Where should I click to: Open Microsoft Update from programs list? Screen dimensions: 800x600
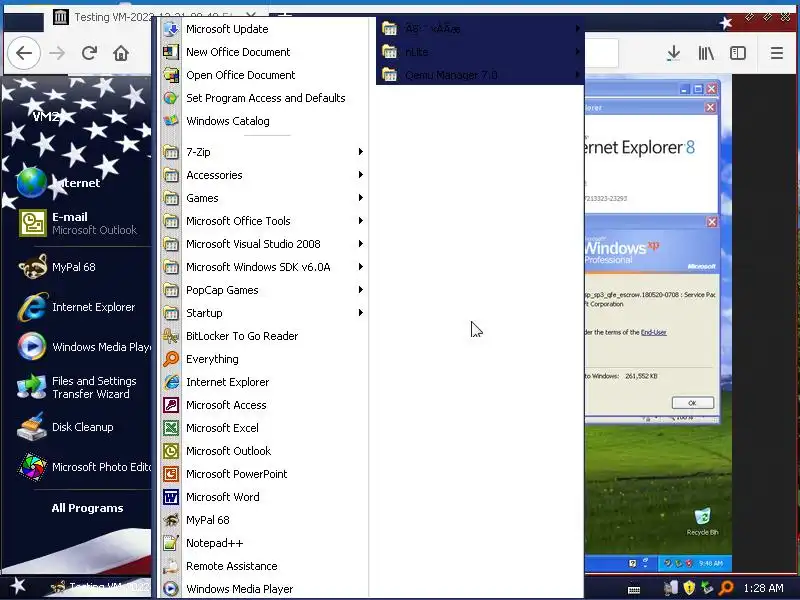263,29
